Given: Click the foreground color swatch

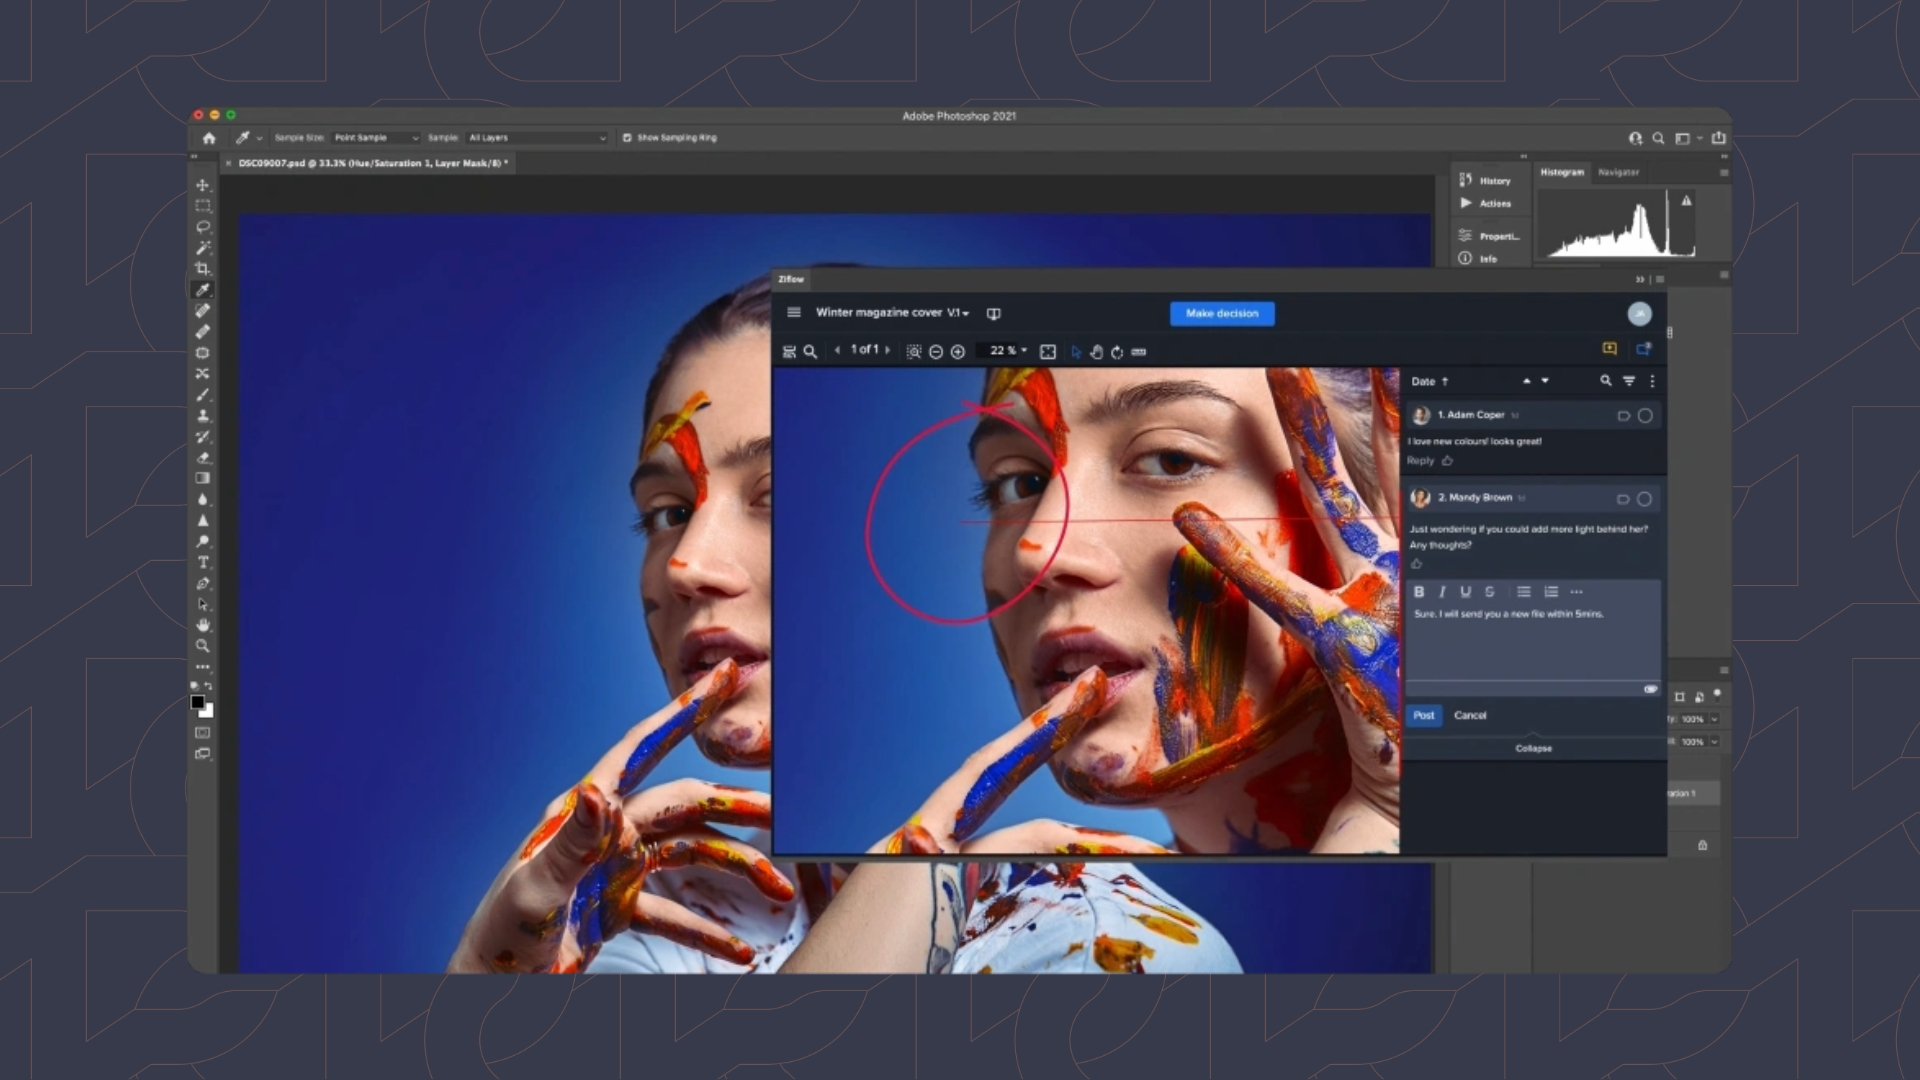Looking at the screenshot, I should [x=198, y=702].
